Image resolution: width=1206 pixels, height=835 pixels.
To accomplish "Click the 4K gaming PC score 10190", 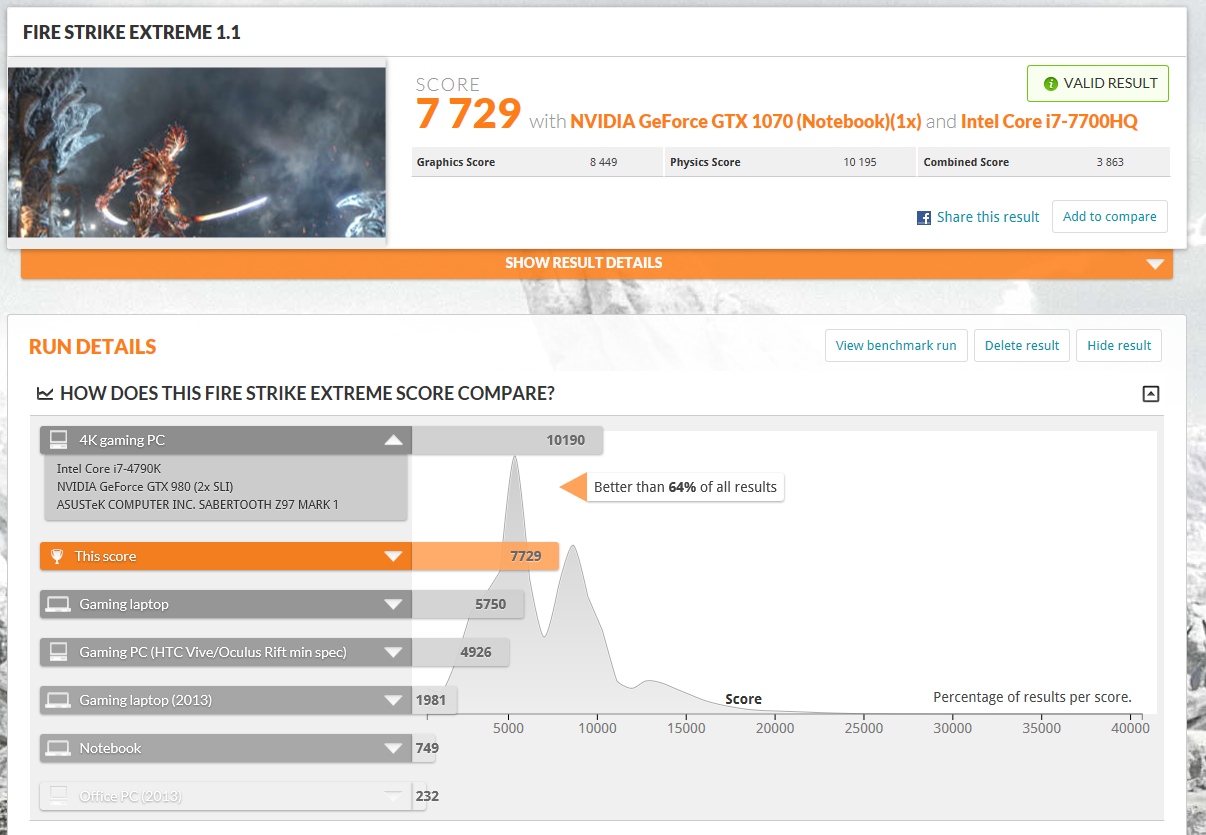I will 565,440.
